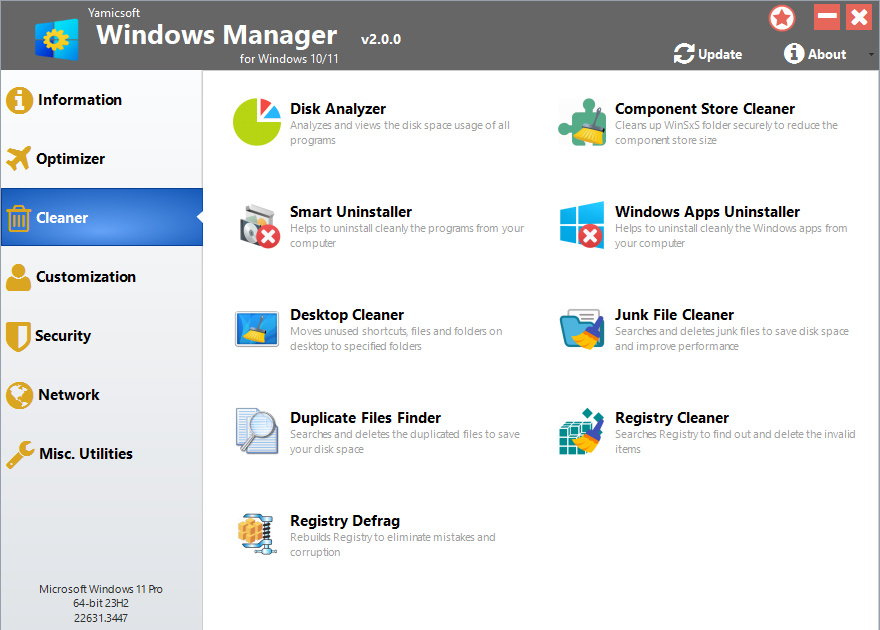Click 'Microsoft Windows 11 Pro' text
Viewport: 880px width, 630px height.
(100, 589)
